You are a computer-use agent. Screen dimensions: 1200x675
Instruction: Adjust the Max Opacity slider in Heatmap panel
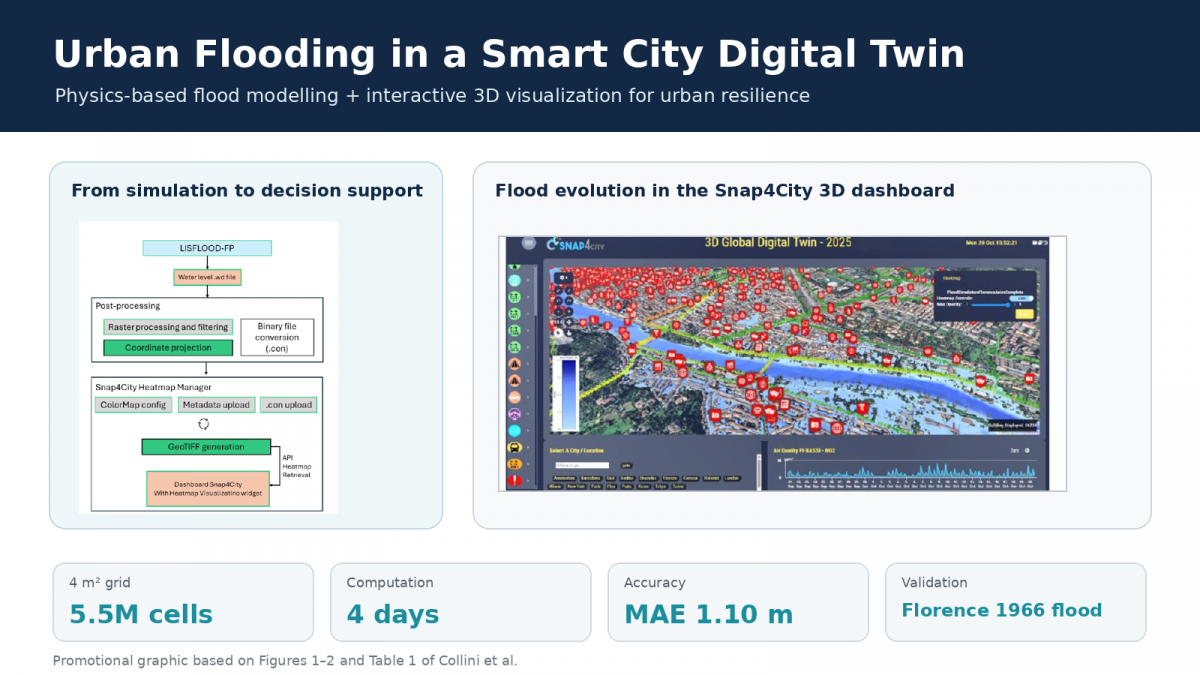pyautogui.click(x=991, y=305)
